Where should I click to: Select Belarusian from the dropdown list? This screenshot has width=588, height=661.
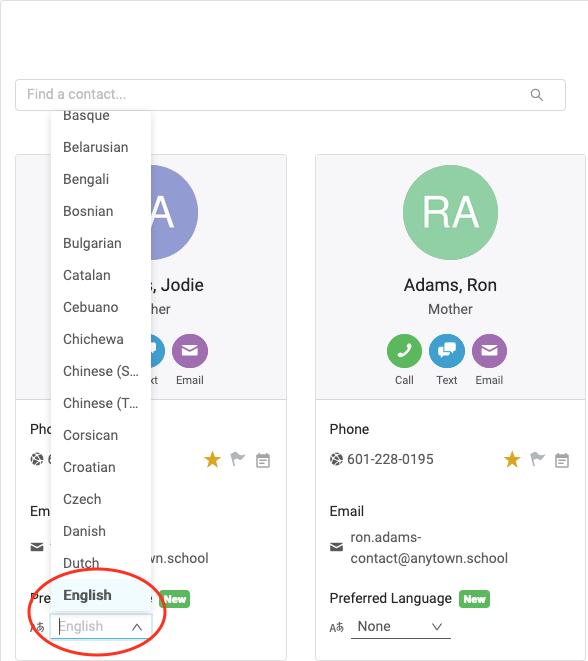click(101, 147)
